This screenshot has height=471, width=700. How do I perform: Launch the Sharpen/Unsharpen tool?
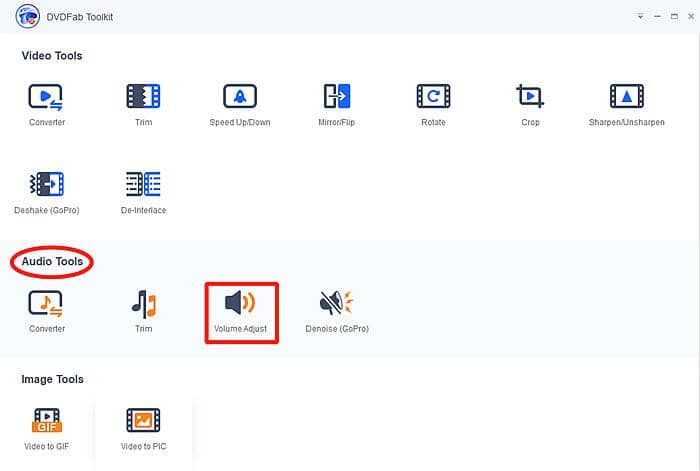[x=627, y=105]
